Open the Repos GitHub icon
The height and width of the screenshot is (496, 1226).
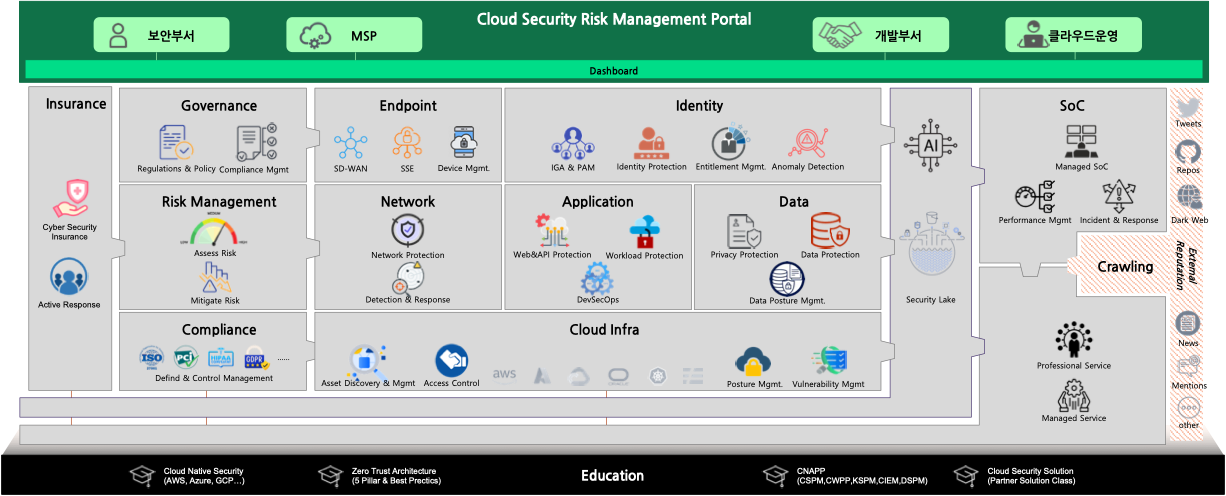pyautogui.click(x=1188, y=152)
